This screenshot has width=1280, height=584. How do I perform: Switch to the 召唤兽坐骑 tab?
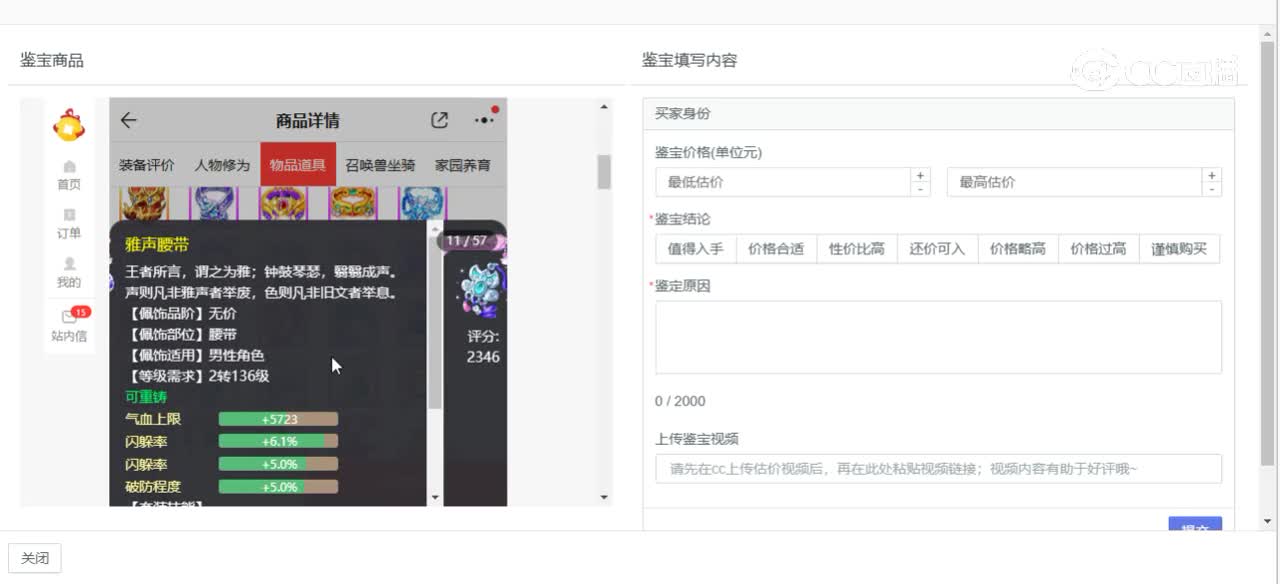point(380,165)
